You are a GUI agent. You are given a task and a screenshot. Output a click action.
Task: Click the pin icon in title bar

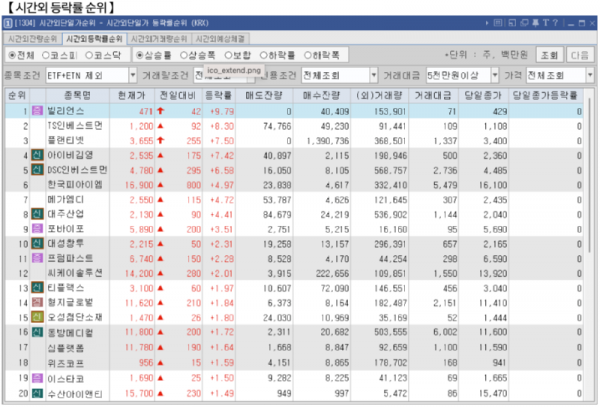(535, 23)
